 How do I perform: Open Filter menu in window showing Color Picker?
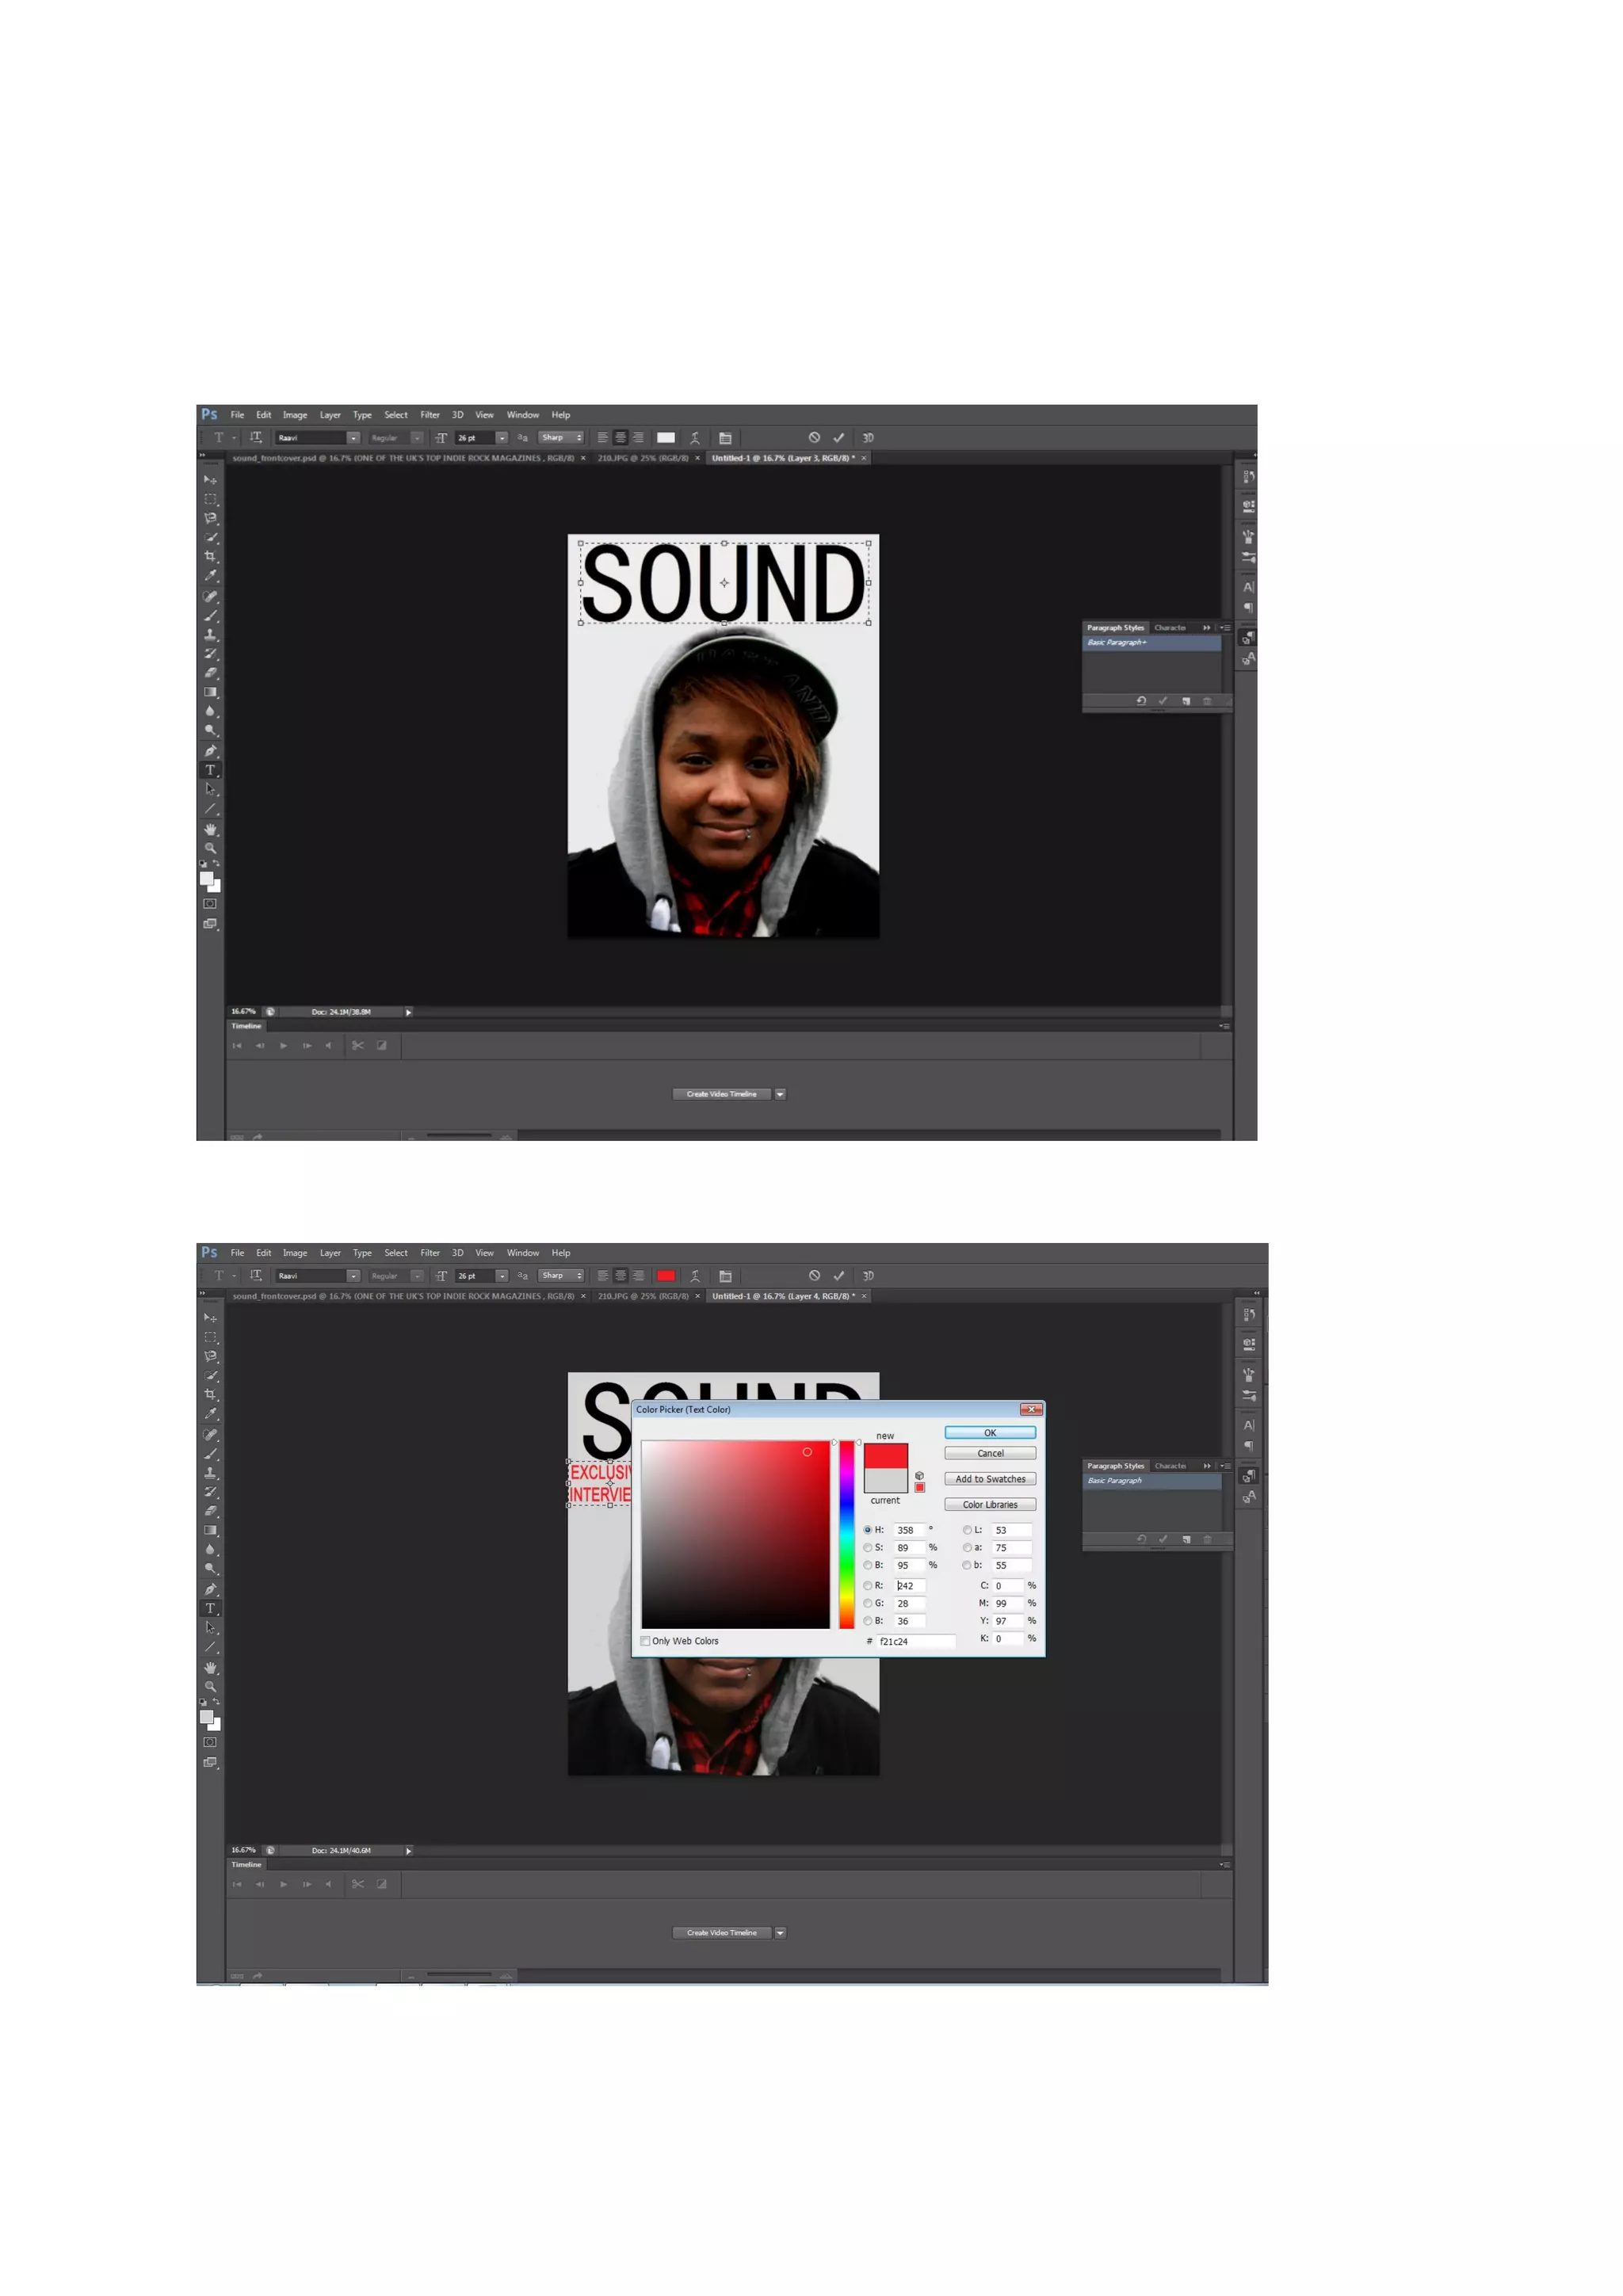coord(430,1253)
